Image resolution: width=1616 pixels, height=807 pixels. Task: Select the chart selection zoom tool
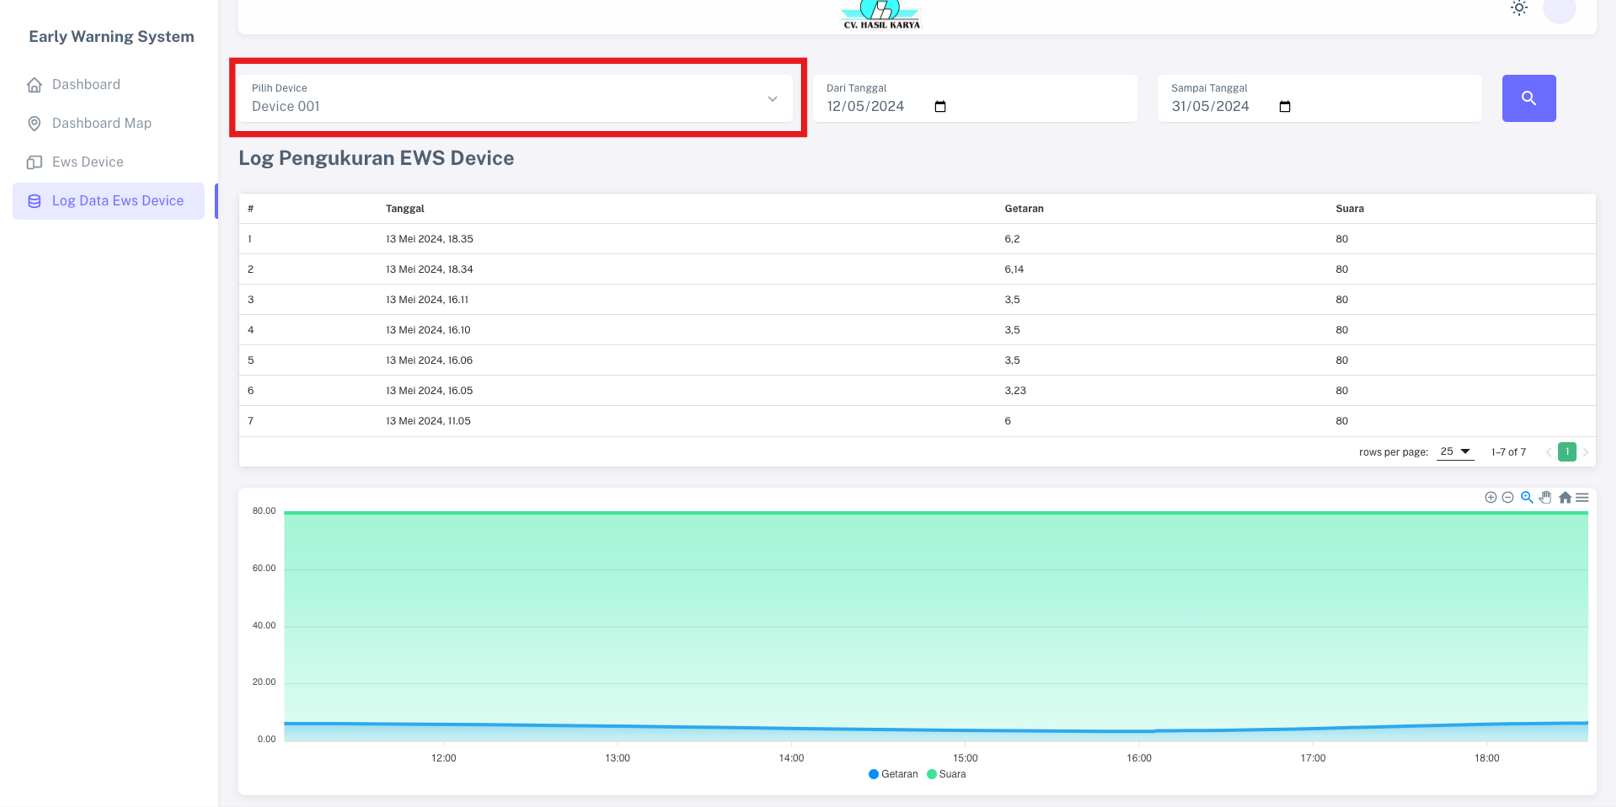1527,497
